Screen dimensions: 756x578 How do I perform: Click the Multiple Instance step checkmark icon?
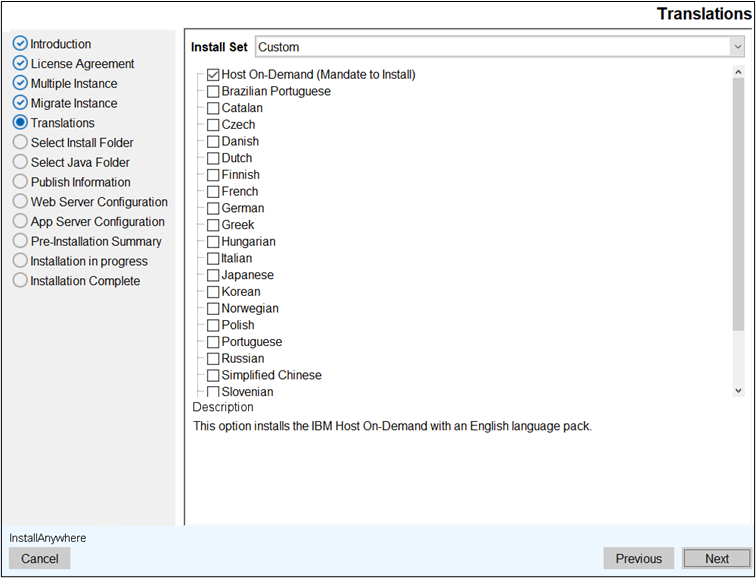coord(20,84)
